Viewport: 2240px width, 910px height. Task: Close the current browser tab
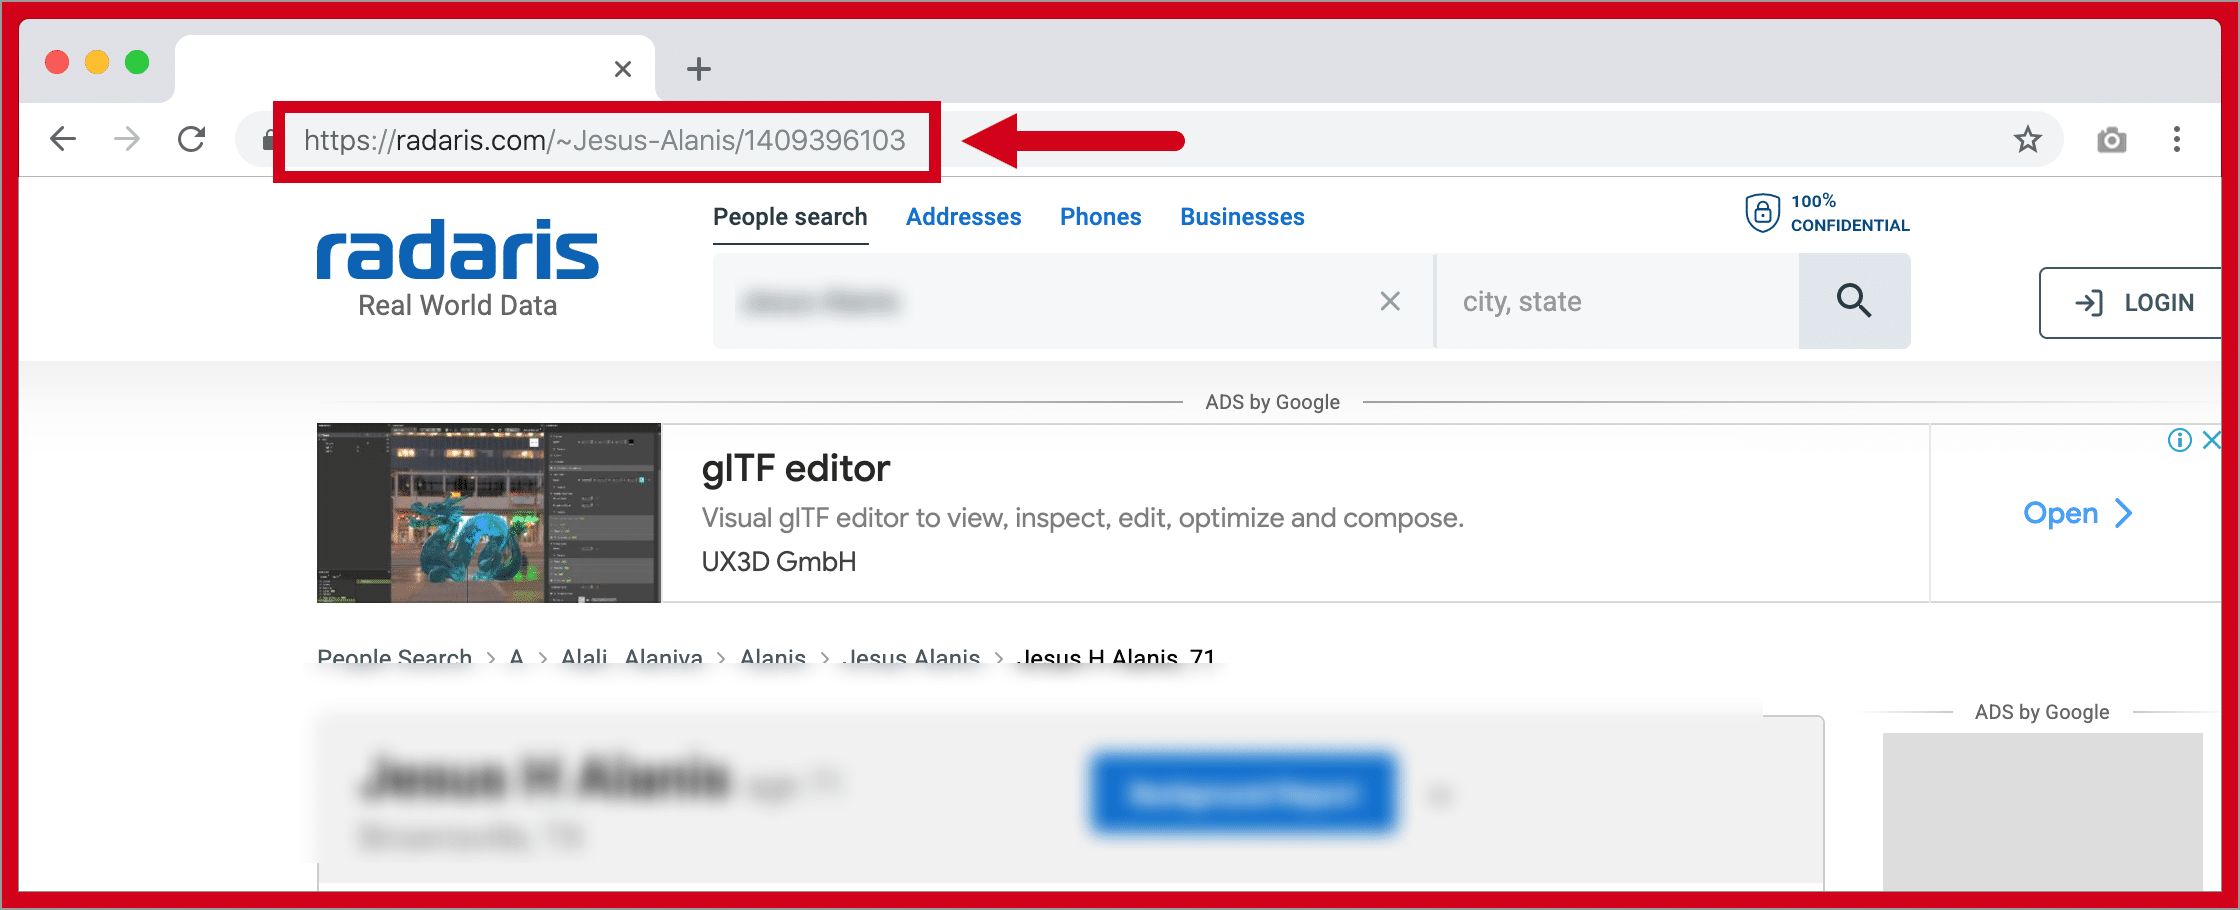(623, 69)
